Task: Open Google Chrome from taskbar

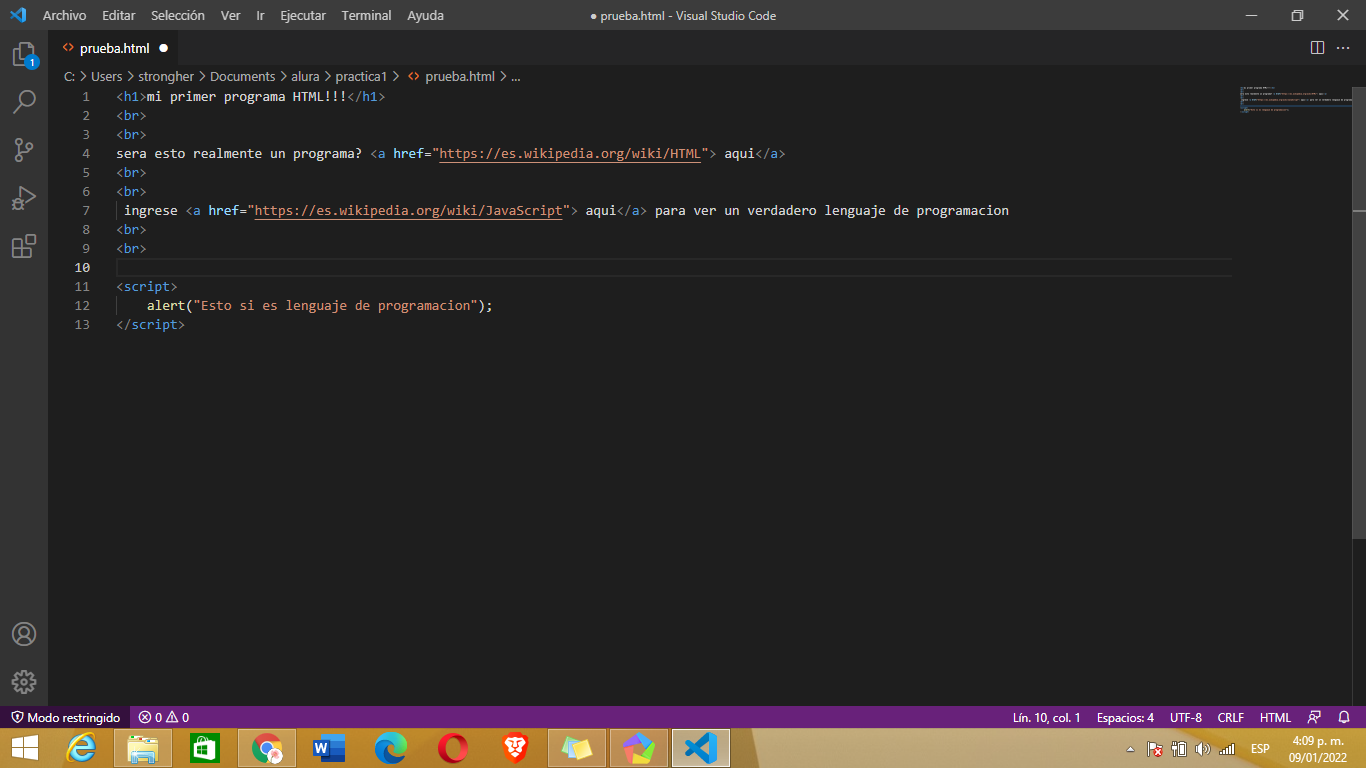Action: [x=267, y=748]
